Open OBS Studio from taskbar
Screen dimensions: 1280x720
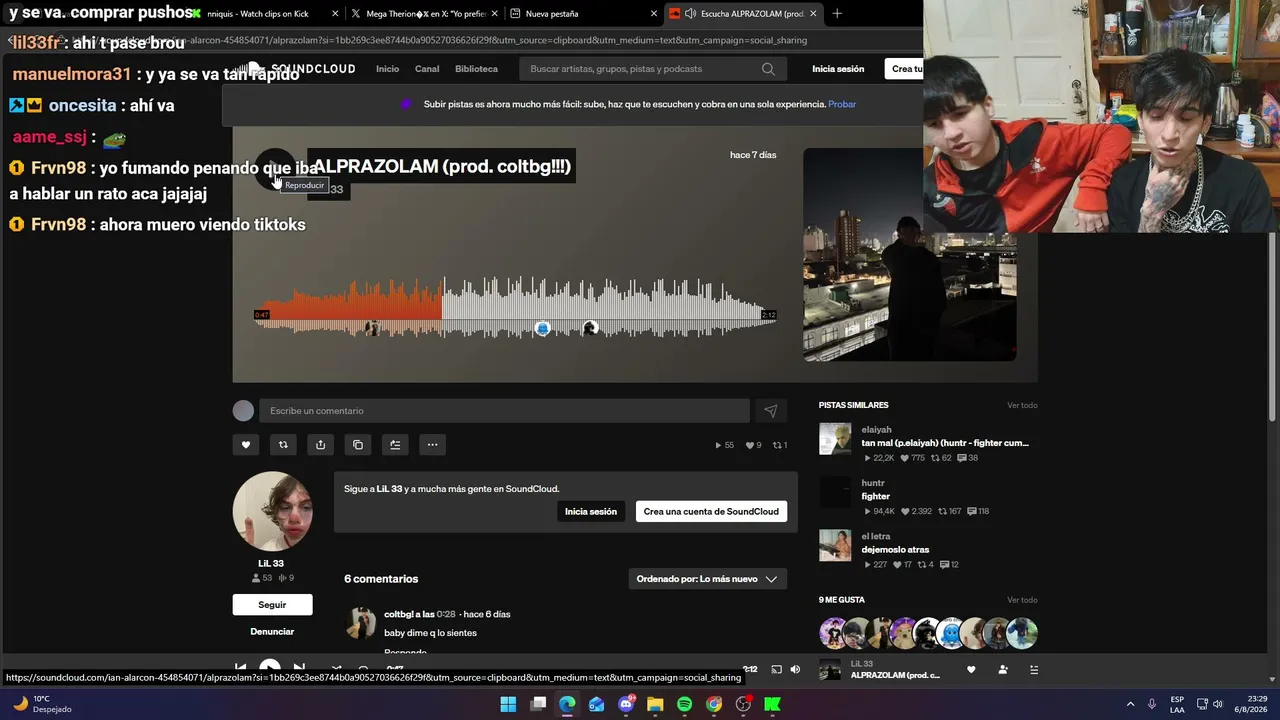pos(743,704)
